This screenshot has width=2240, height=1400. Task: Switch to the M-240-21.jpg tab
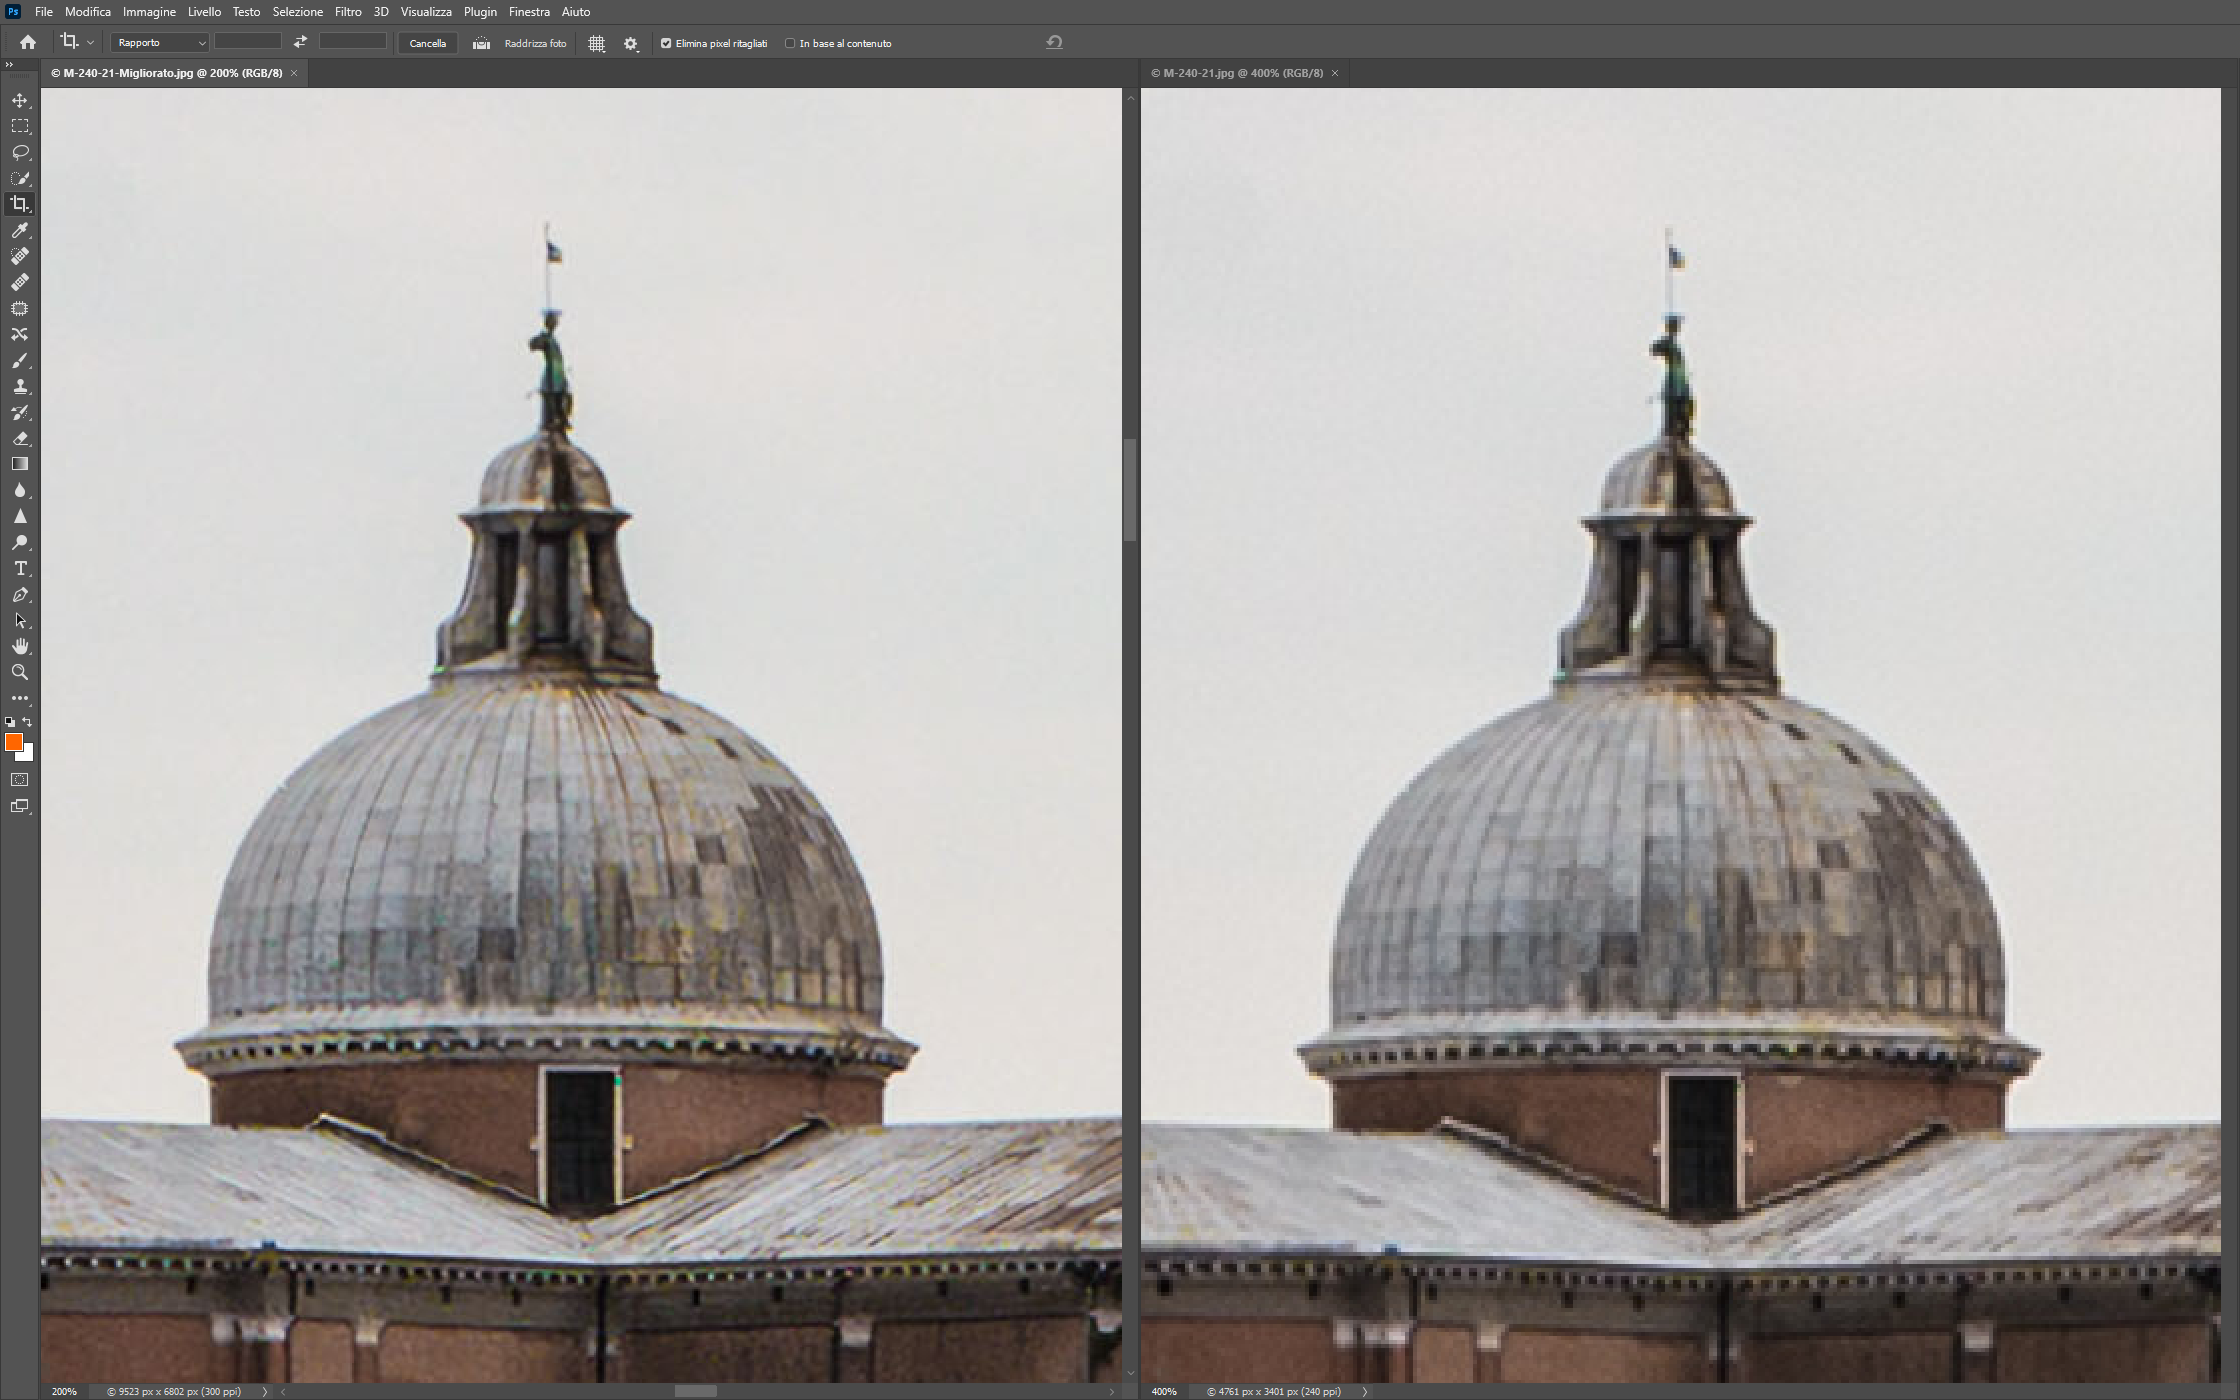[1236, 73]
